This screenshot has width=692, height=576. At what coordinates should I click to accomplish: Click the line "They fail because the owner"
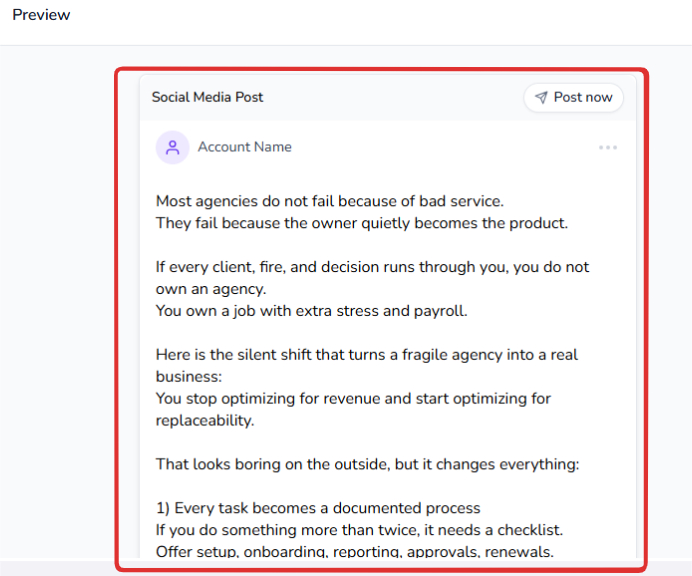pyautogui.click(x=361, y=223)
